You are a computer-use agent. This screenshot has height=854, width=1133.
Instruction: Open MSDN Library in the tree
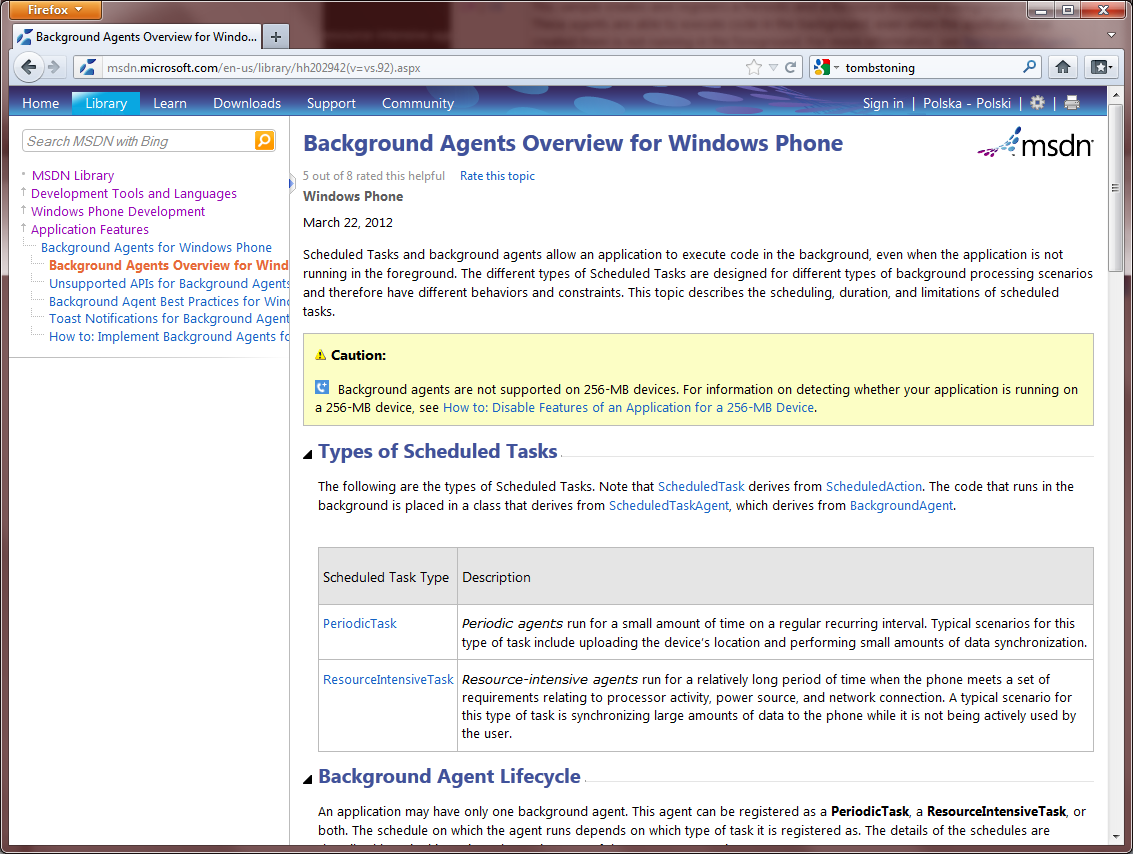coord(73,175)
